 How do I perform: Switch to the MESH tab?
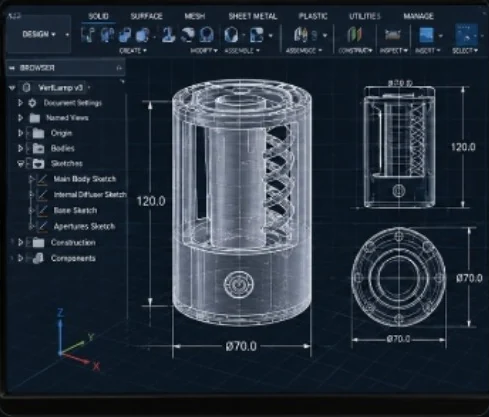pyautogui.click(x=195, y=16)
